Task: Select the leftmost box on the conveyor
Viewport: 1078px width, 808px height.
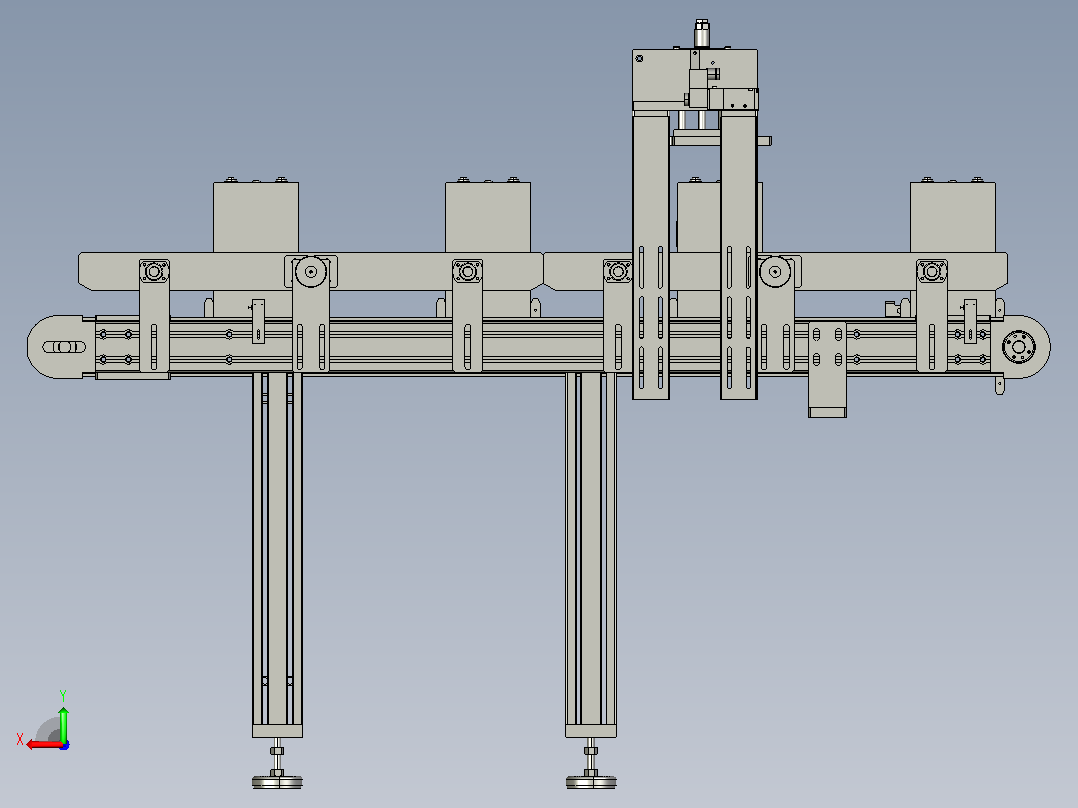Action: [256, 217]
